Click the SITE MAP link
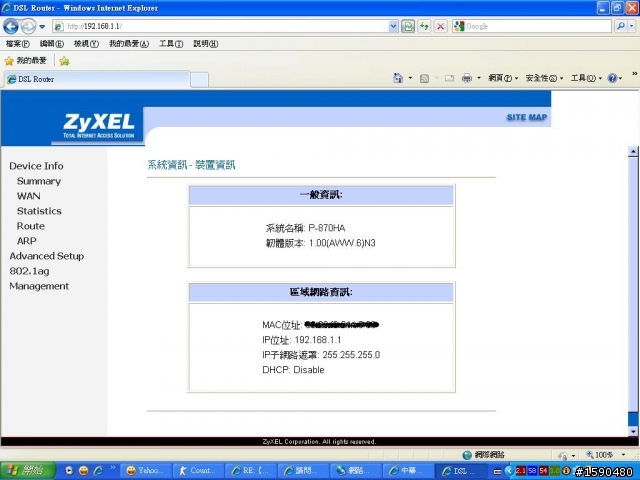The width and height of the screenshot is (640, 480). [x=527, y=118]
